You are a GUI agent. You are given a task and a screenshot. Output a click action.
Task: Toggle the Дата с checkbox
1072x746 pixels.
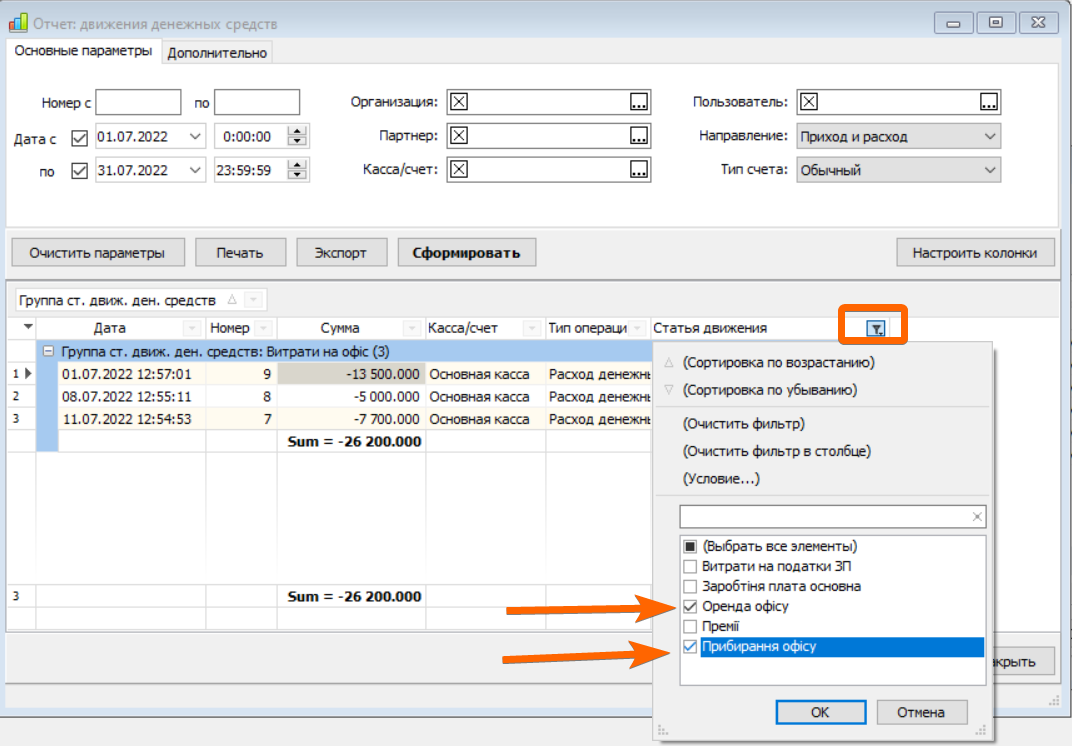79,137
